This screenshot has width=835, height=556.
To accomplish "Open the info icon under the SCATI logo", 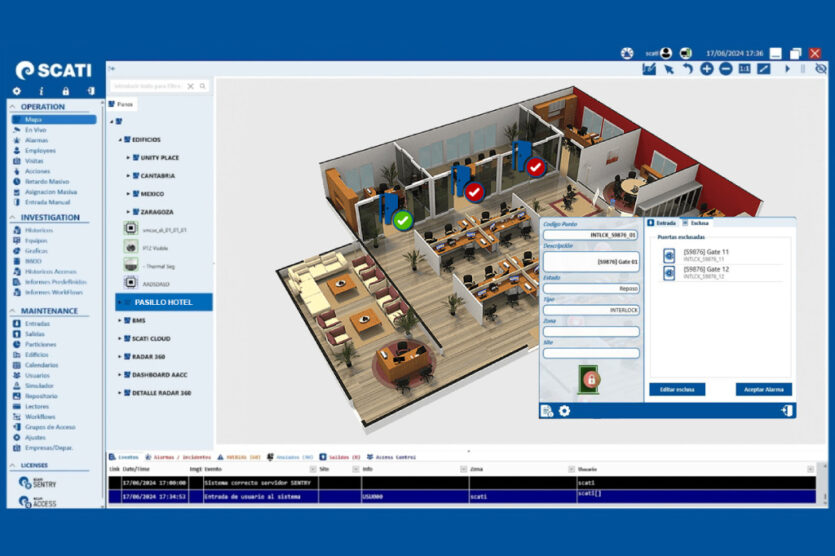I will coord(41,91).
